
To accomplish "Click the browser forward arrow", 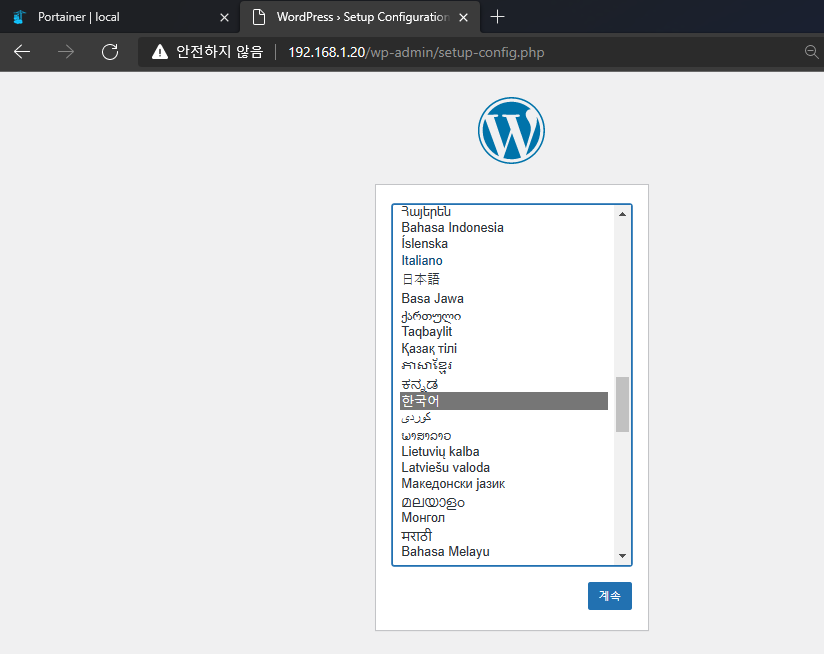I will [66, 52].
